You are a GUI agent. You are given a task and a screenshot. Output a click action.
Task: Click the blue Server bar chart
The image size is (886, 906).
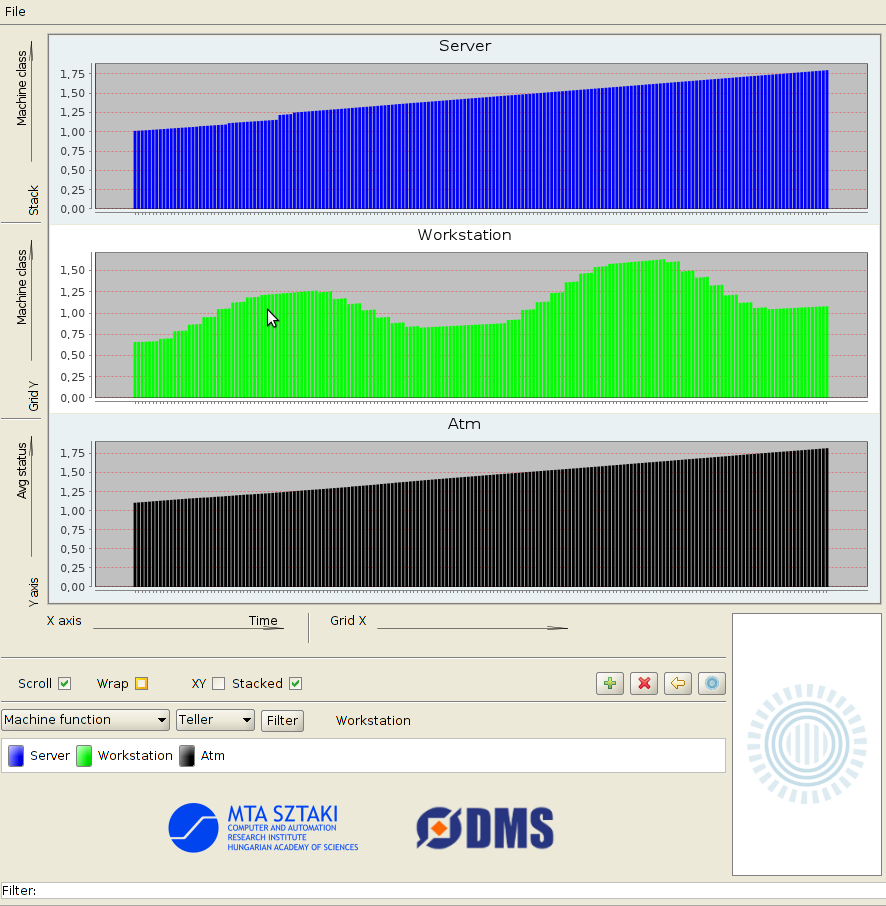481,139
